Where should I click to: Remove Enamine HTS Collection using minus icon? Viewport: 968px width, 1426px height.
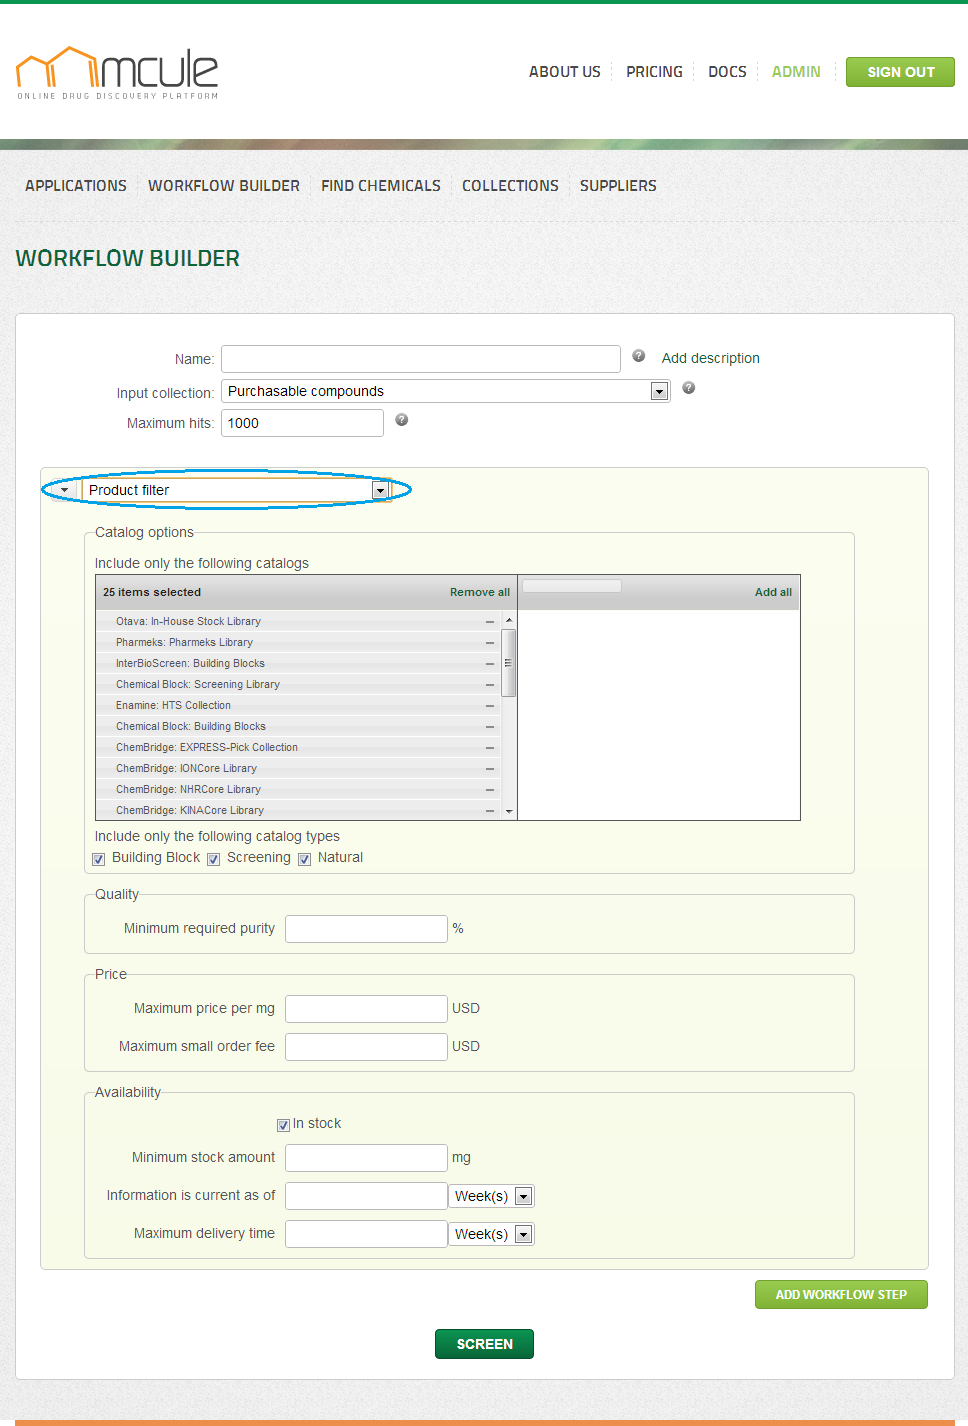pos(490,706)
